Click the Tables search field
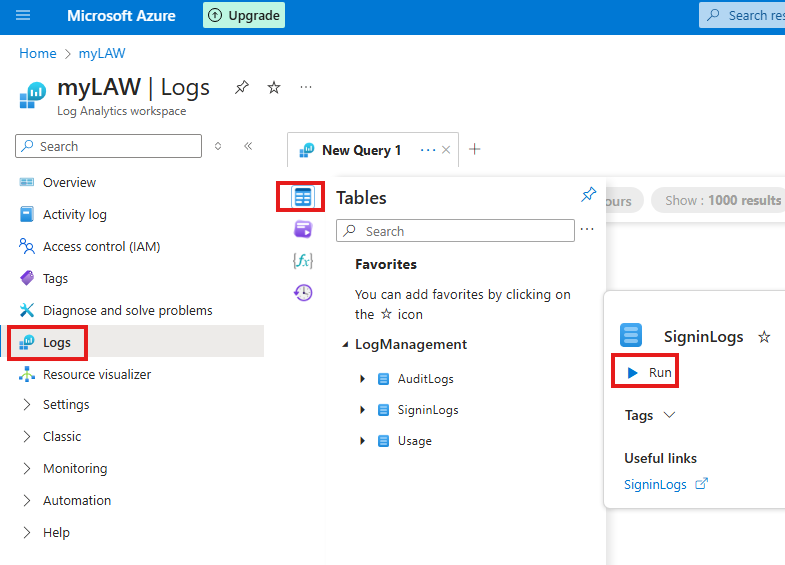The width and height of the screenshot is (785, 565). tap(455, 231)
